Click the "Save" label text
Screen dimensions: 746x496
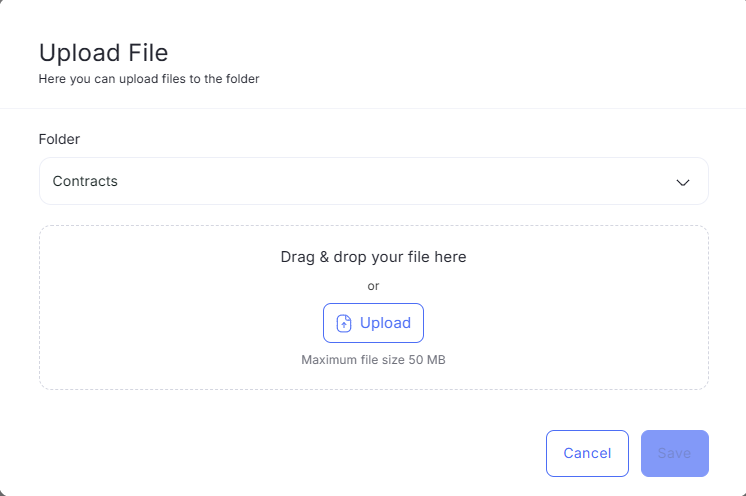[x=674, y=453]
